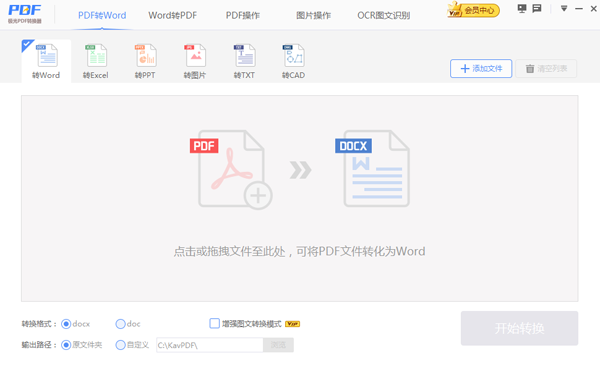
Task: Click the drop area text to add PDF files
Action: 299,252
